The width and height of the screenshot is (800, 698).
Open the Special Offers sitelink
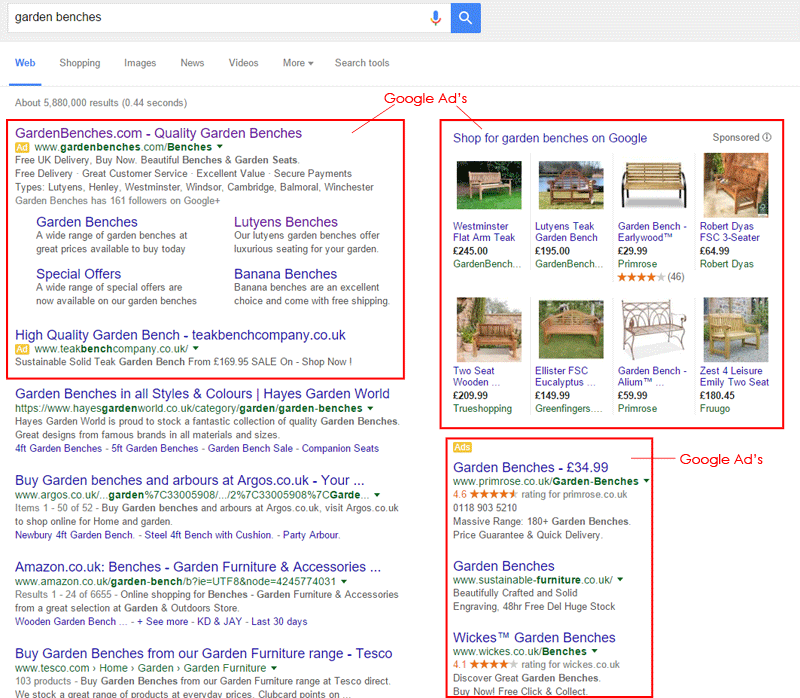point(79,274)
